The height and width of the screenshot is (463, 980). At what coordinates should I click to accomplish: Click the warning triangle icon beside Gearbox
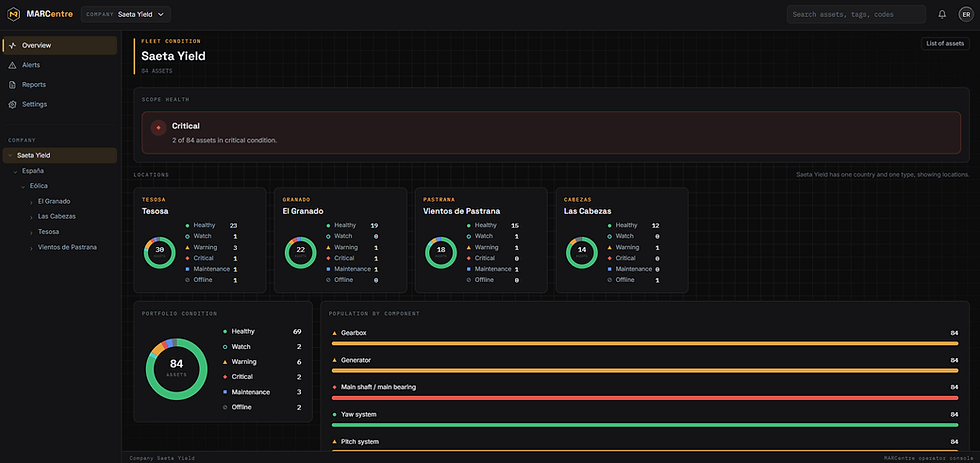tap(334, 333)
